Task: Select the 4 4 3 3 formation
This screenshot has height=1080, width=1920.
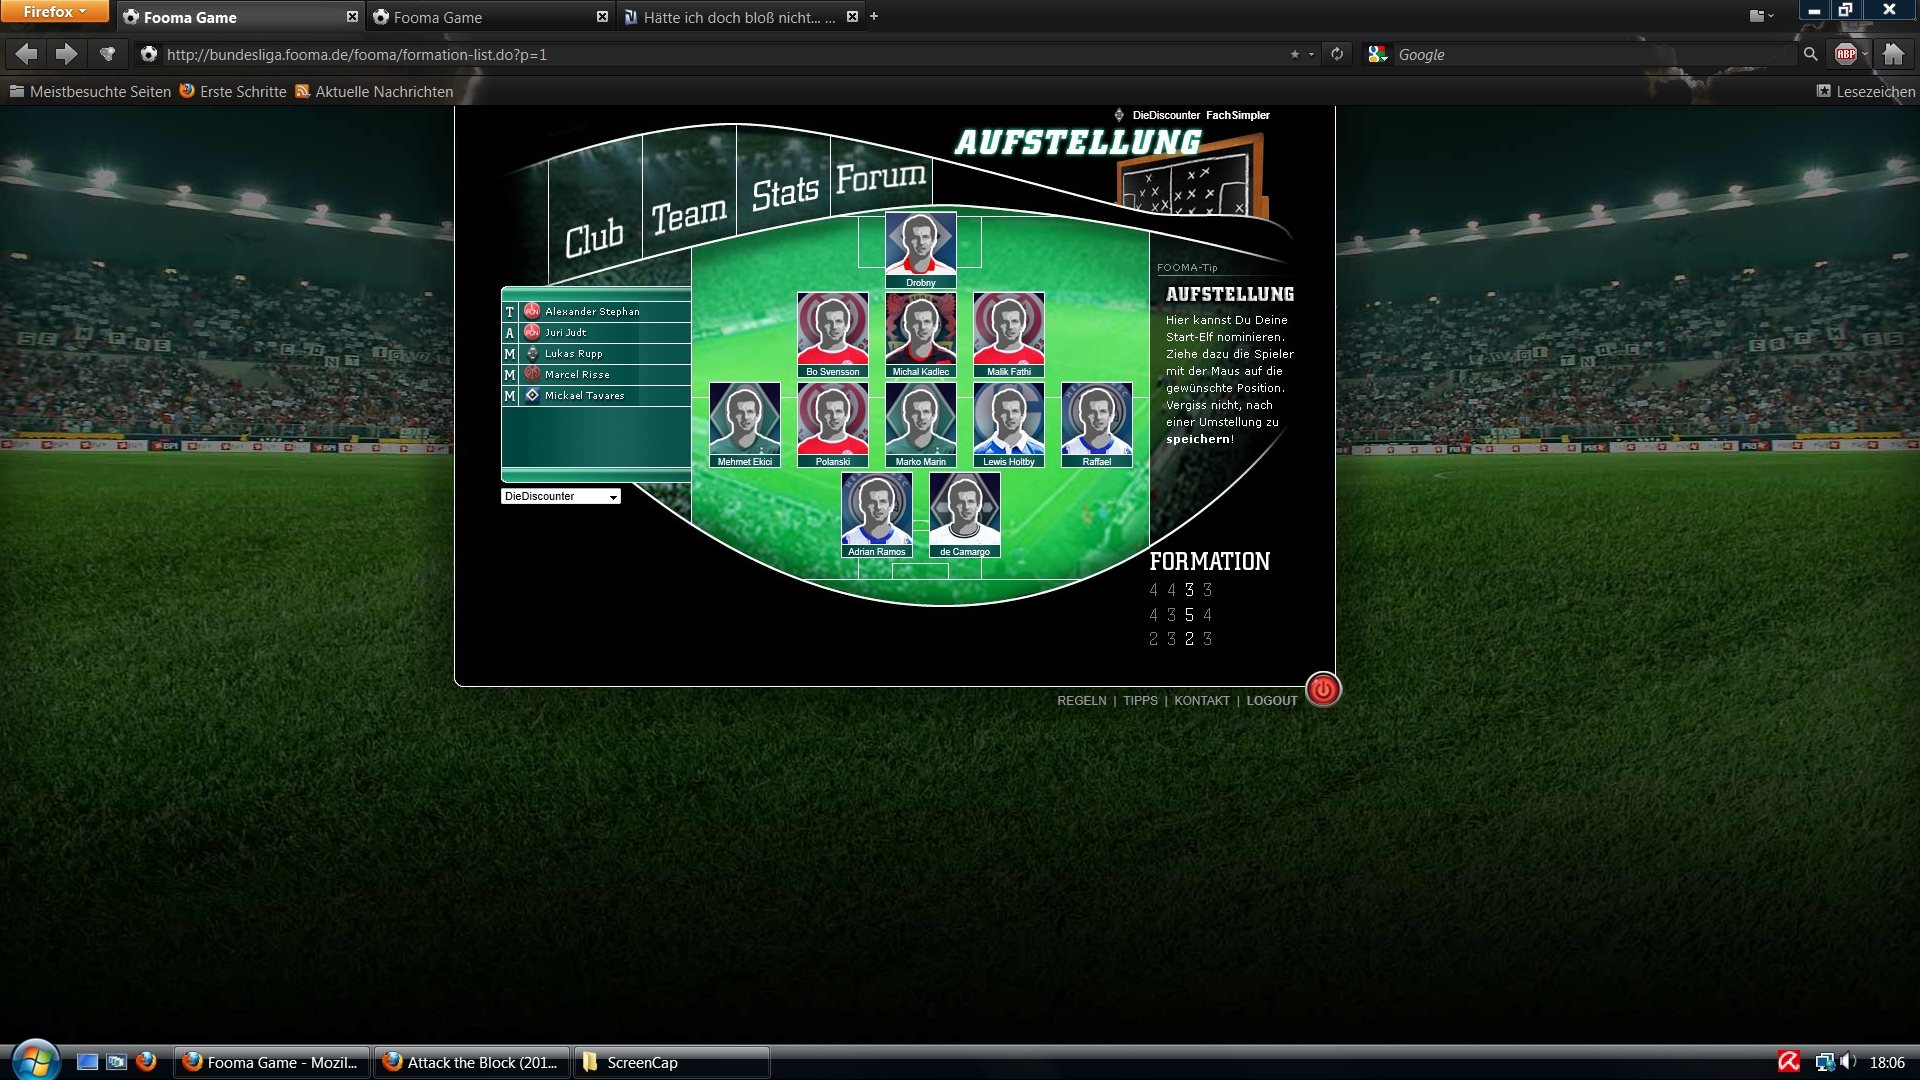Action: (1181, 590)
